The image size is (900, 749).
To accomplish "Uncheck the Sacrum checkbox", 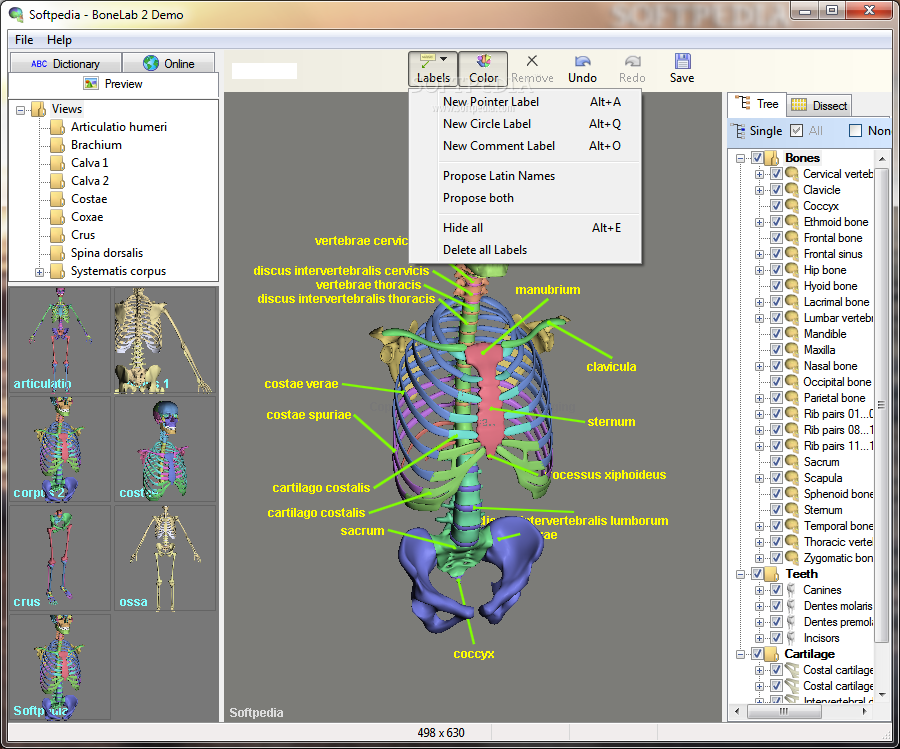I will pos(776,461).
